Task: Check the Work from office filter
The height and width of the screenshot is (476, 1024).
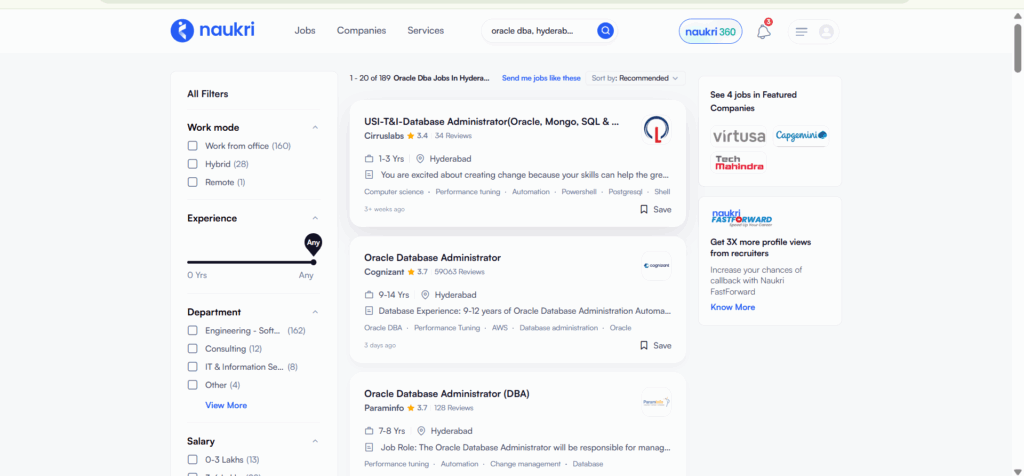Action: click(x=193, y=146)
